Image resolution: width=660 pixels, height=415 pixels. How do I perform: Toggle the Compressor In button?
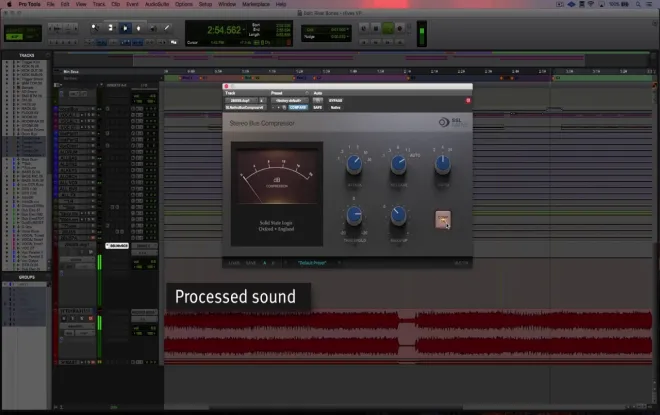tap(443, 219)
